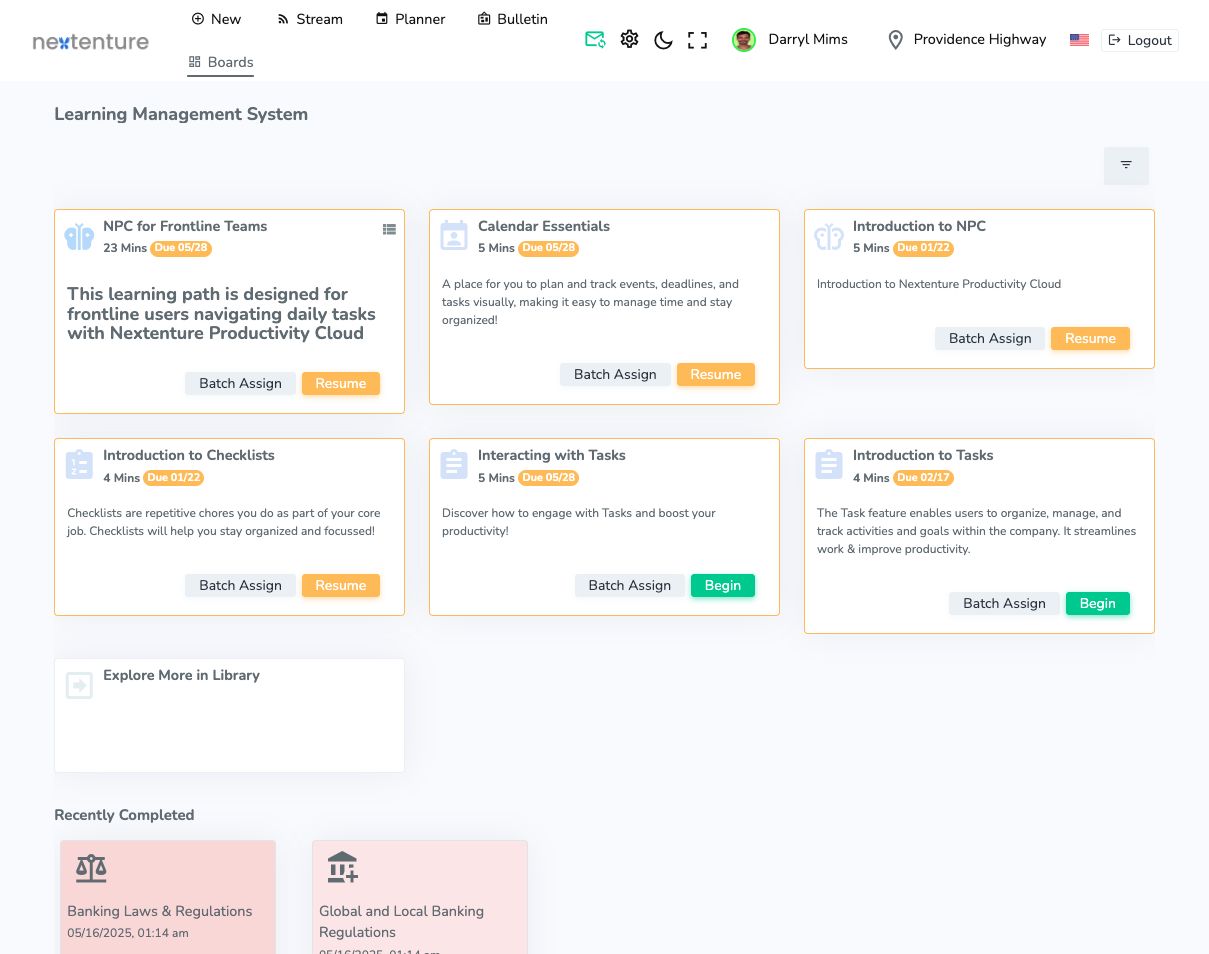Open the settings gear icon
The width and height of the screenshot is (1209, 954).
pyautogui.click(x=629, y=40)
